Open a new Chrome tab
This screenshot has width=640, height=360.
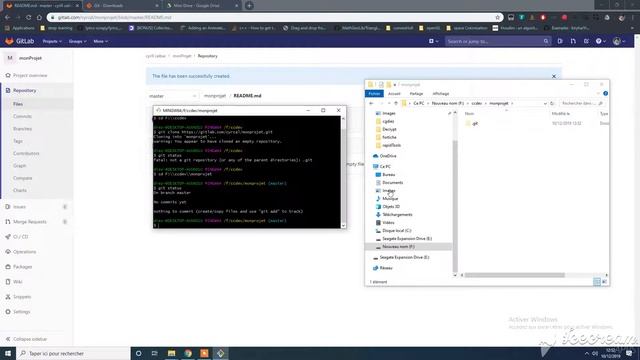click(x=249, y=6)
